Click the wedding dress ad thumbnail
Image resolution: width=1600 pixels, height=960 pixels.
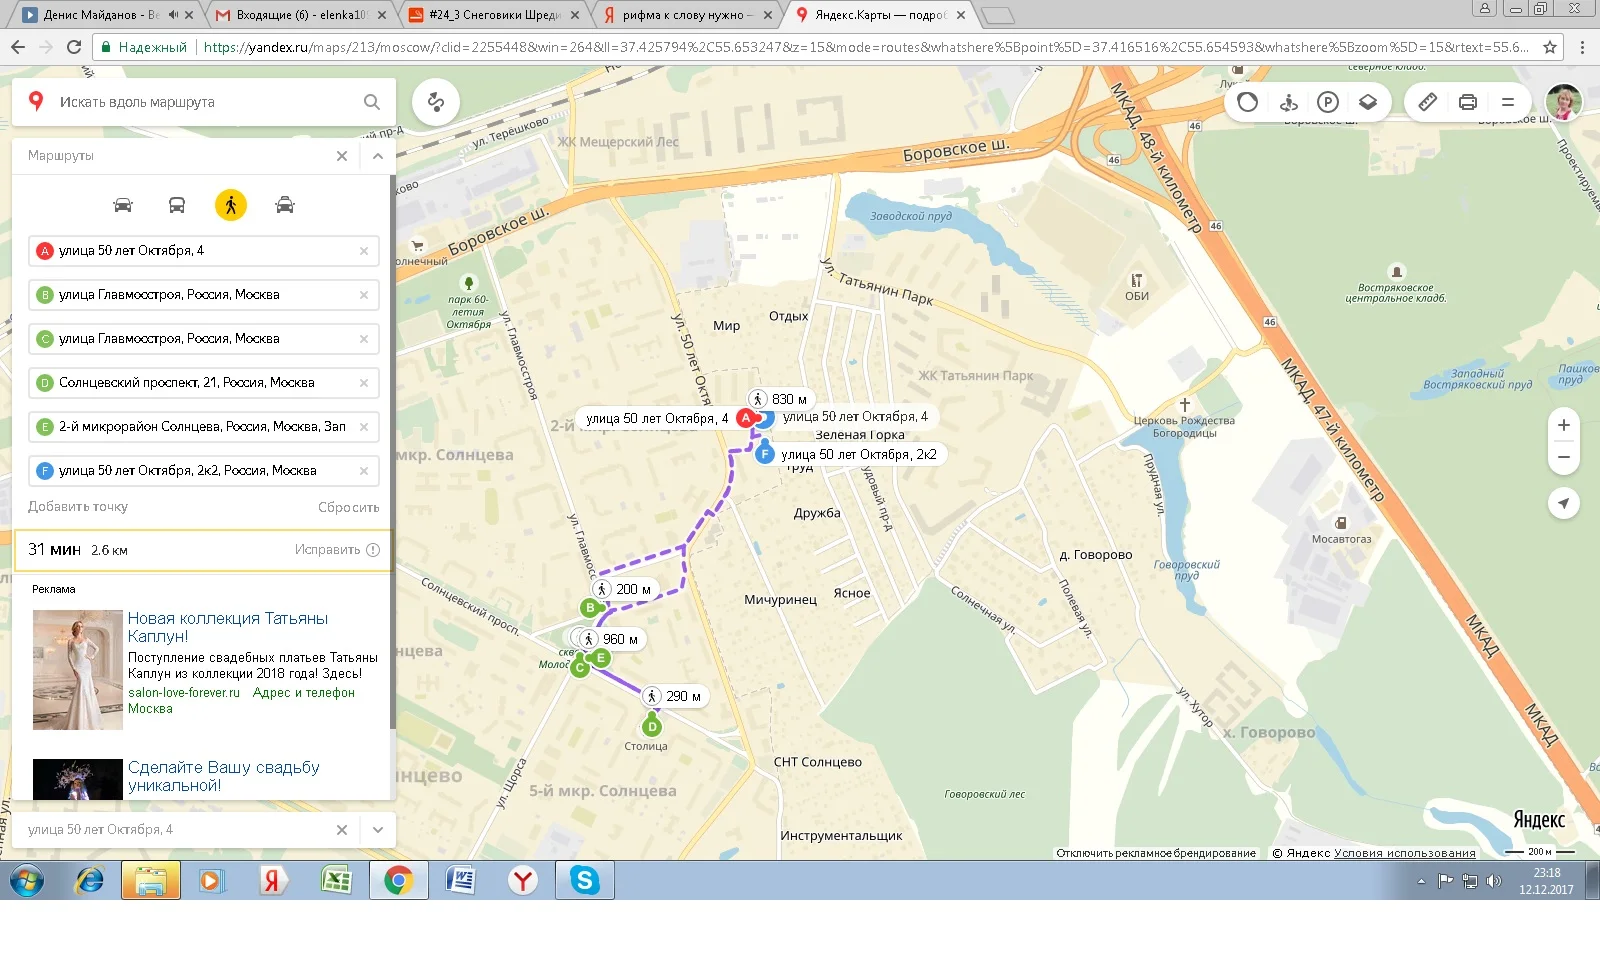pos(78,670)
